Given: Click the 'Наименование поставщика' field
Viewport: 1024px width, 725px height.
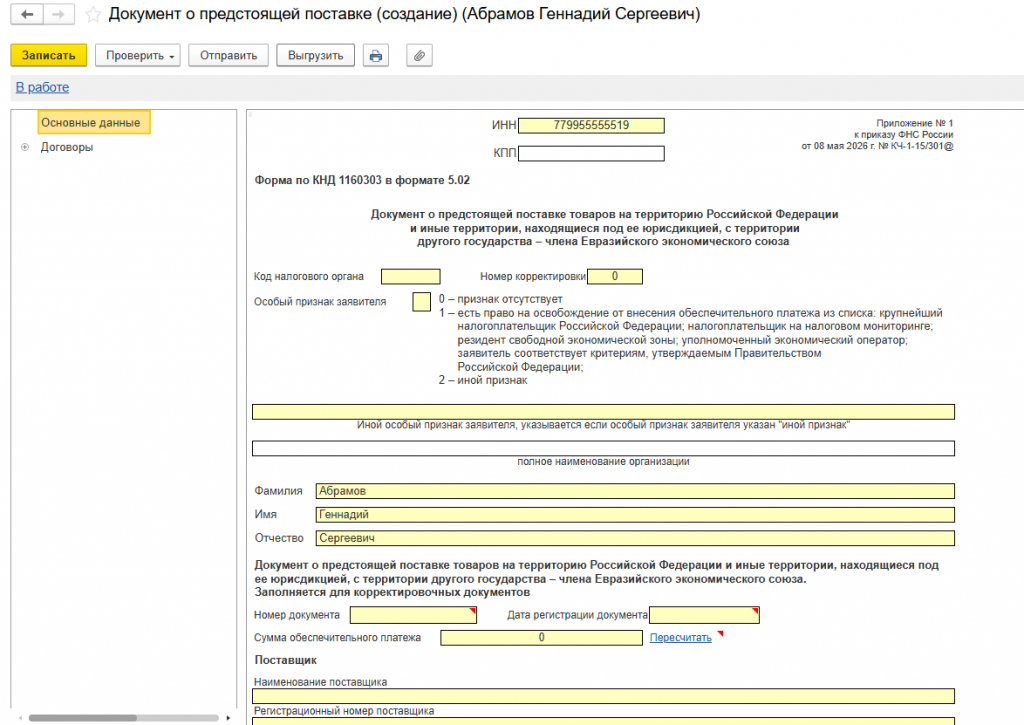Looking at the screenshot, I should click(603, 696).
